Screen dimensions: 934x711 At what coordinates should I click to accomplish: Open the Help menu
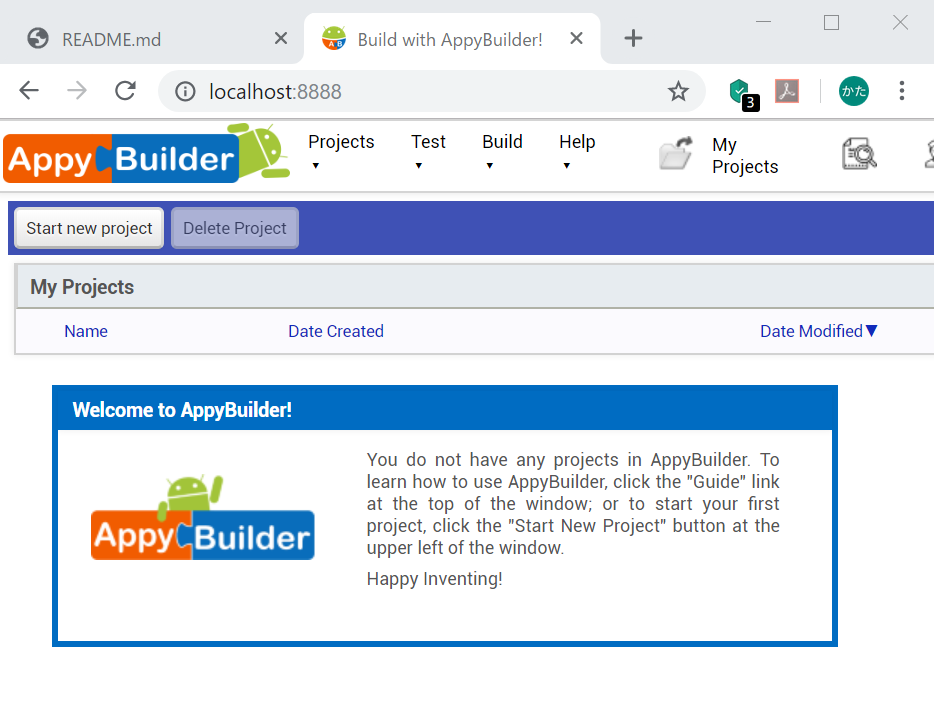pos(577,142)
